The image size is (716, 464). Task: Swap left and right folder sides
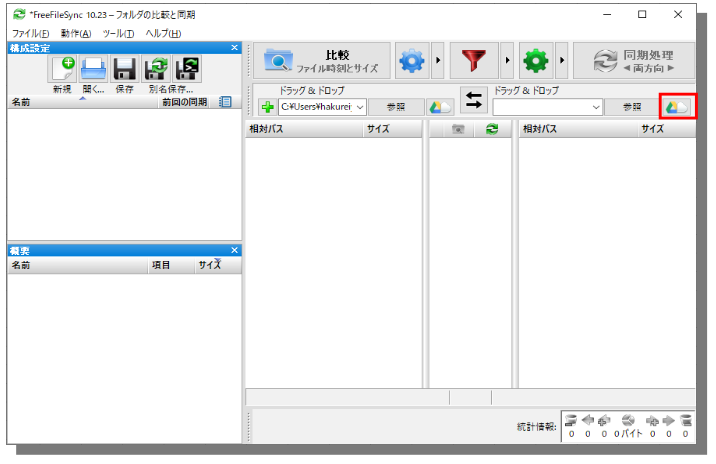point(474,102)
